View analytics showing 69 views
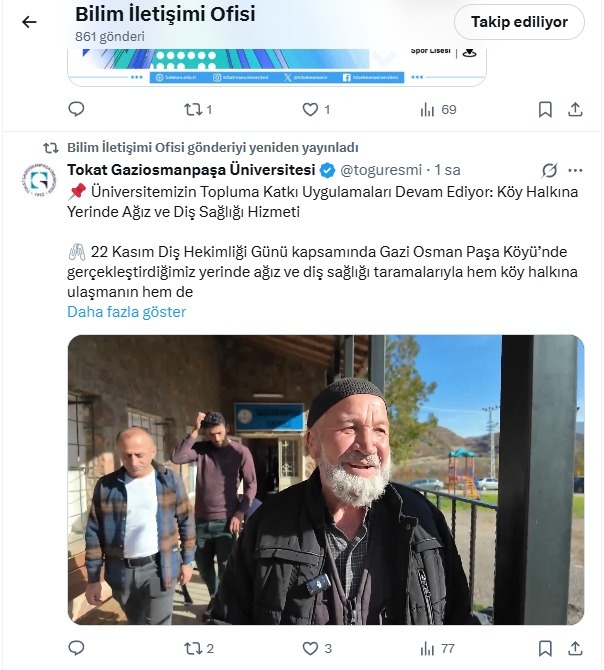Viewport: 604px width, 670px height. 438,110
